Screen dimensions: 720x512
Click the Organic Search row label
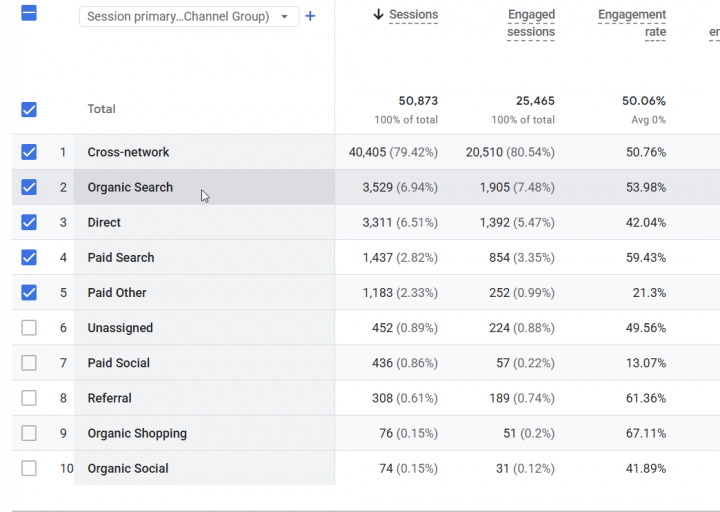[130, 187]
